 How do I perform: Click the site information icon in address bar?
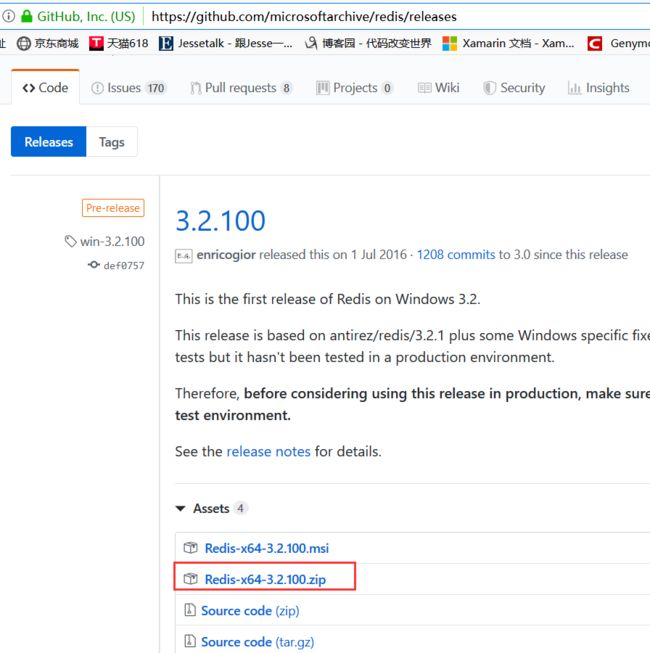[x=8, y=16]
